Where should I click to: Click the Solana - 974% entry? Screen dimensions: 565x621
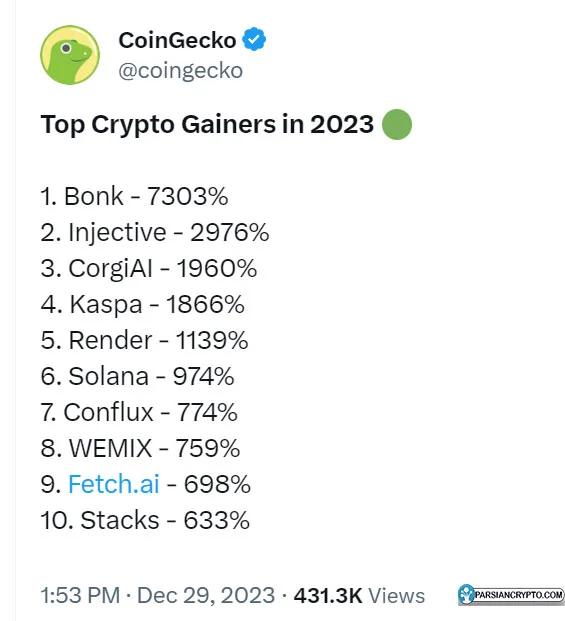point(137,376)
